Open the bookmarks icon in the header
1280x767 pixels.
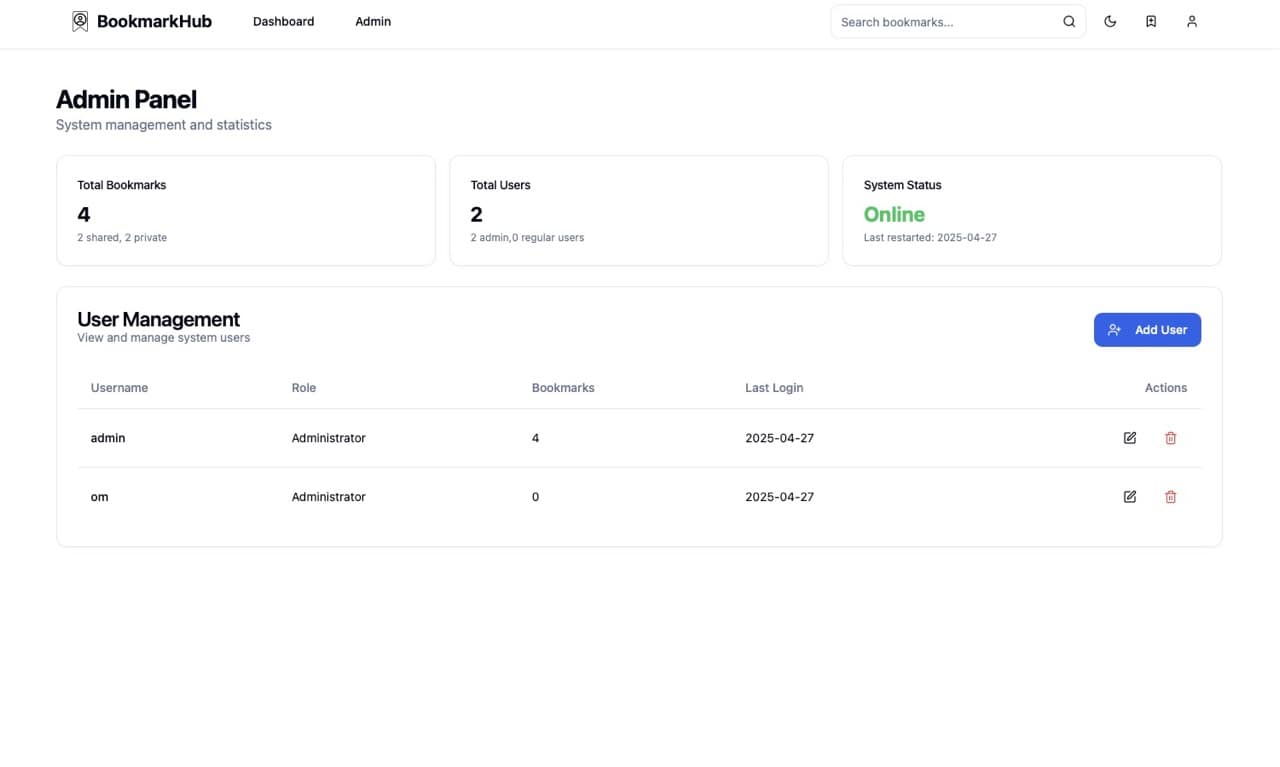[x=1151, y=22]
